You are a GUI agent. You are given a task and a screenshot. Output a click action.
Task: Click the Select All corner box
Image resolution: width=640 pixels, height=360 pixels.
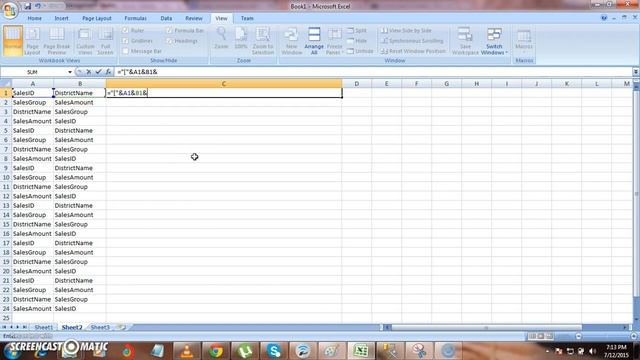[6, 84]
